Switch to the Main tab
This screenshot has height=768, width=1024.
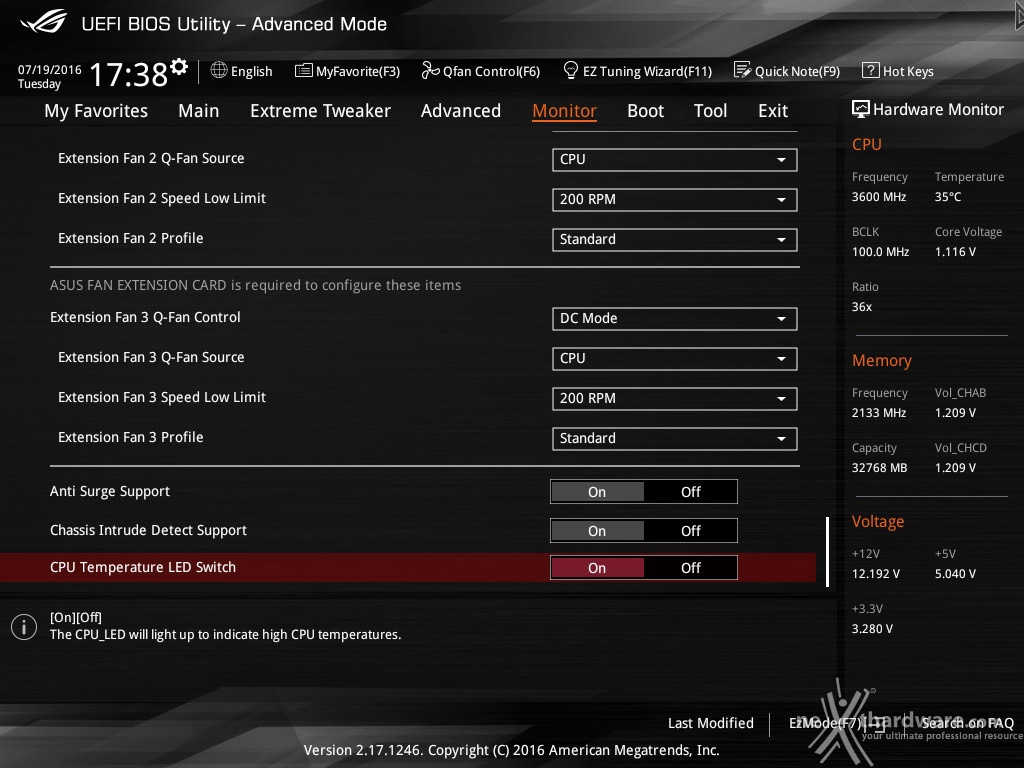point(199,111)
